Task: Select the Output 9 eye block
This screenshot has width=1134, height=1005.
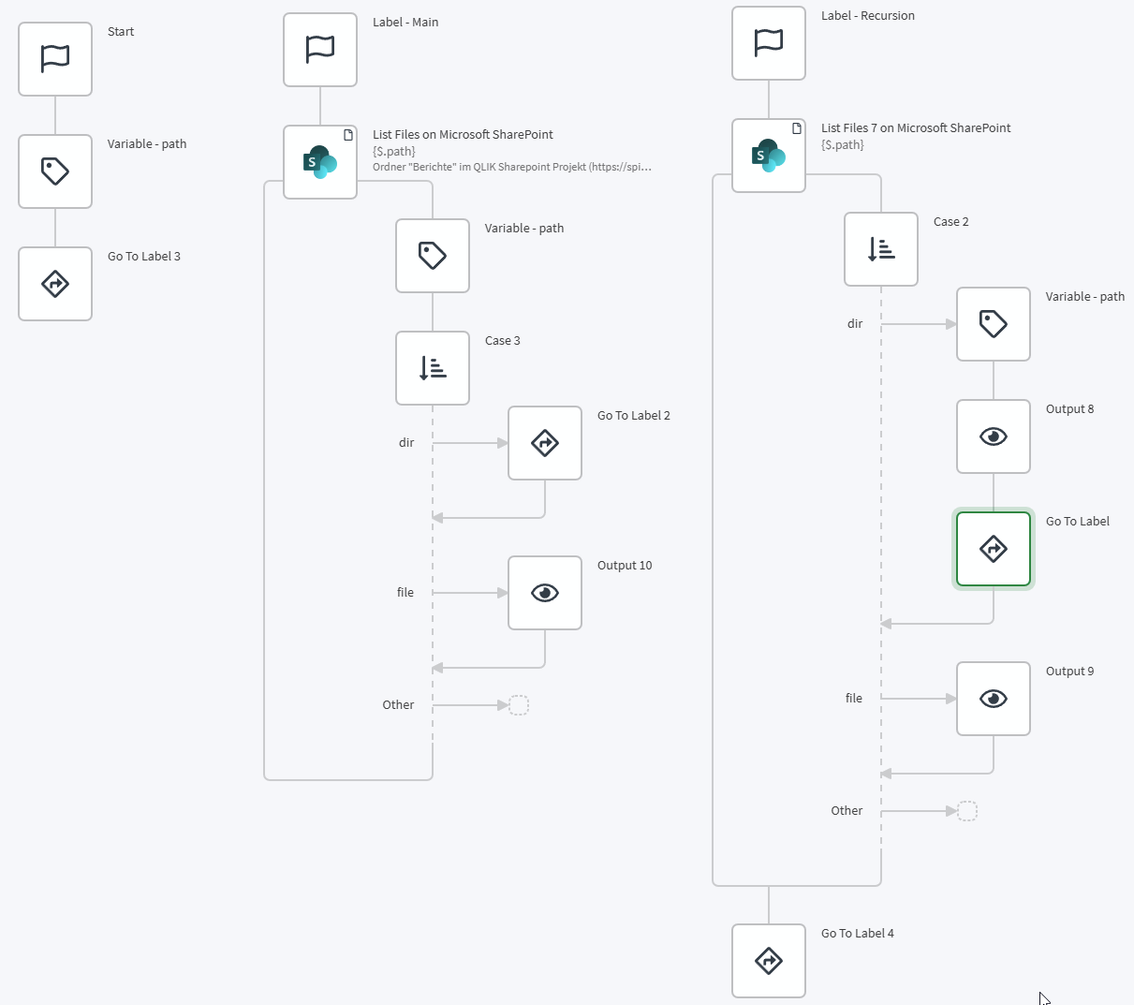Action: [993, 699]
